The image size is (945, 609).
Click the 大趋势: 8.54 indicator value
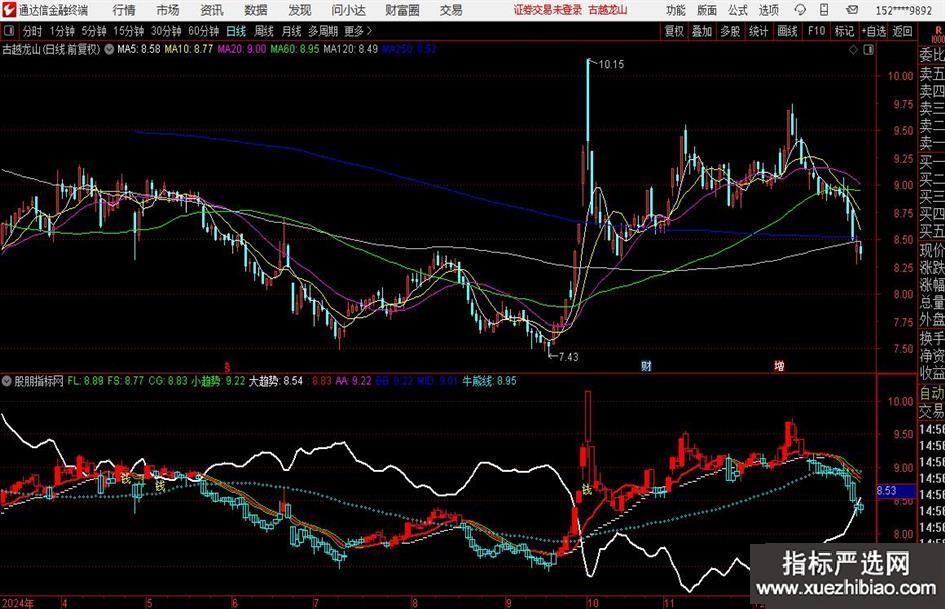coord(276,381)
